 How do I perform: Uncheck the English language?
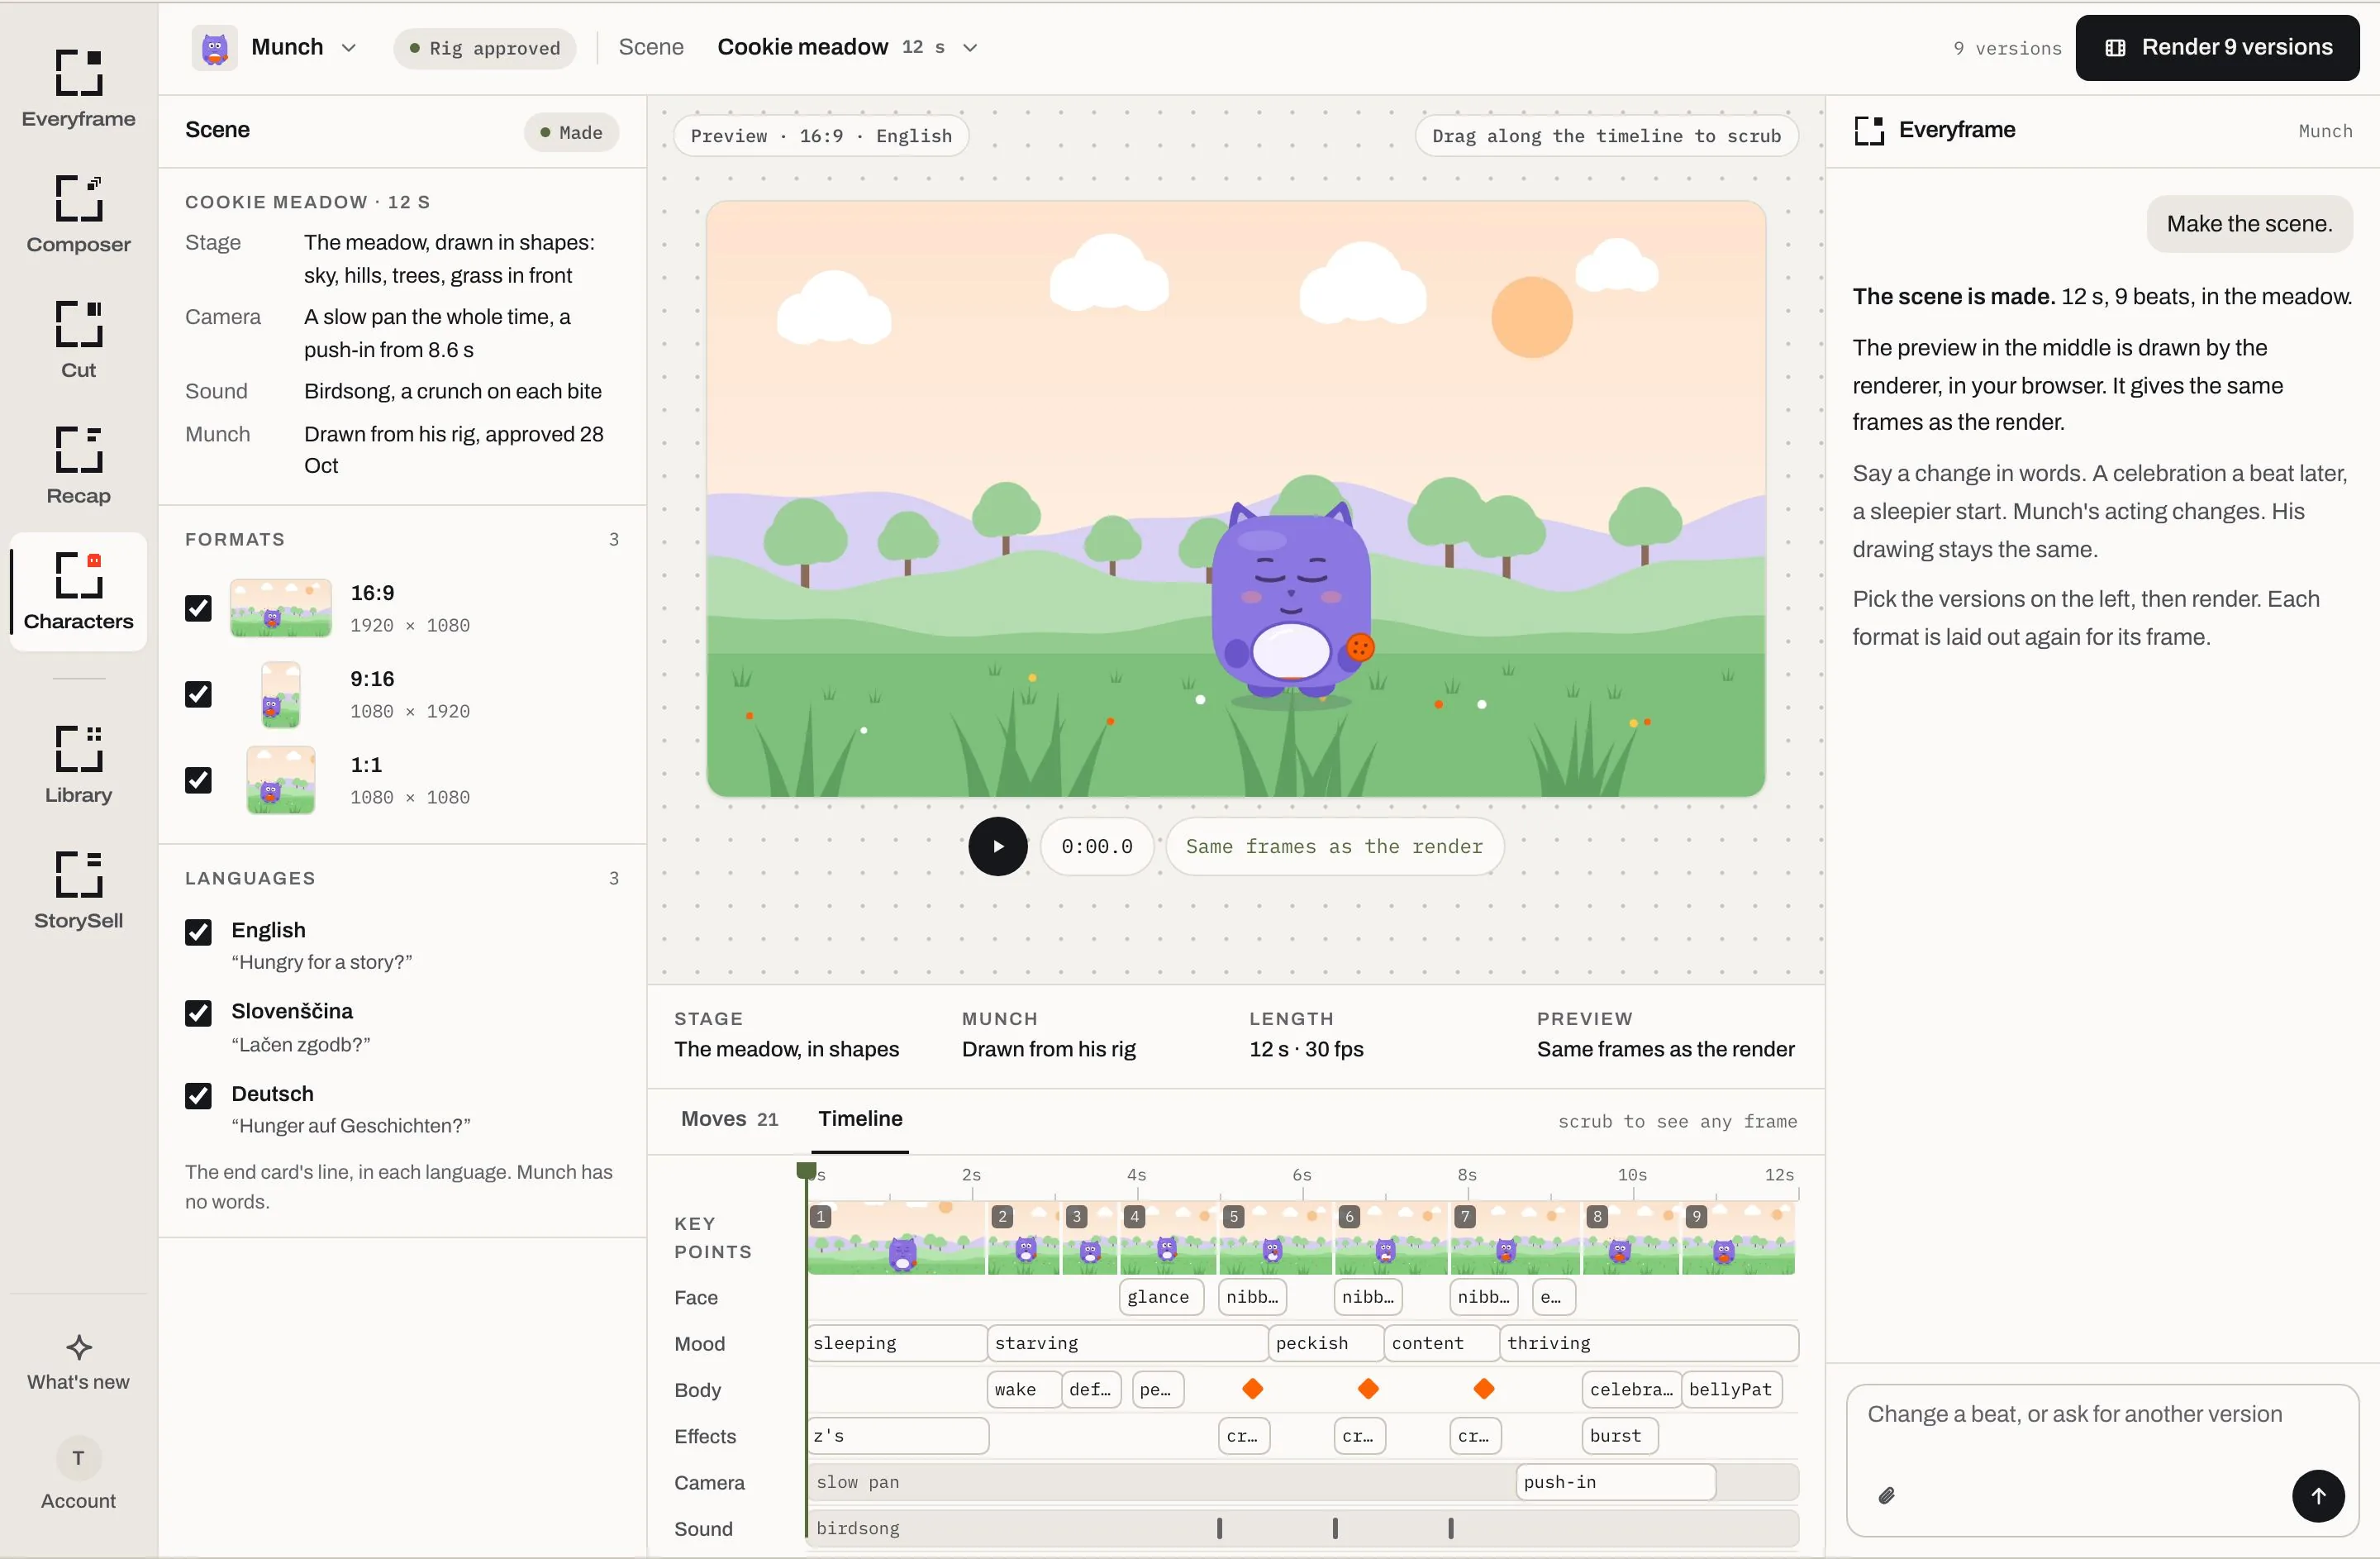[198, 932]
